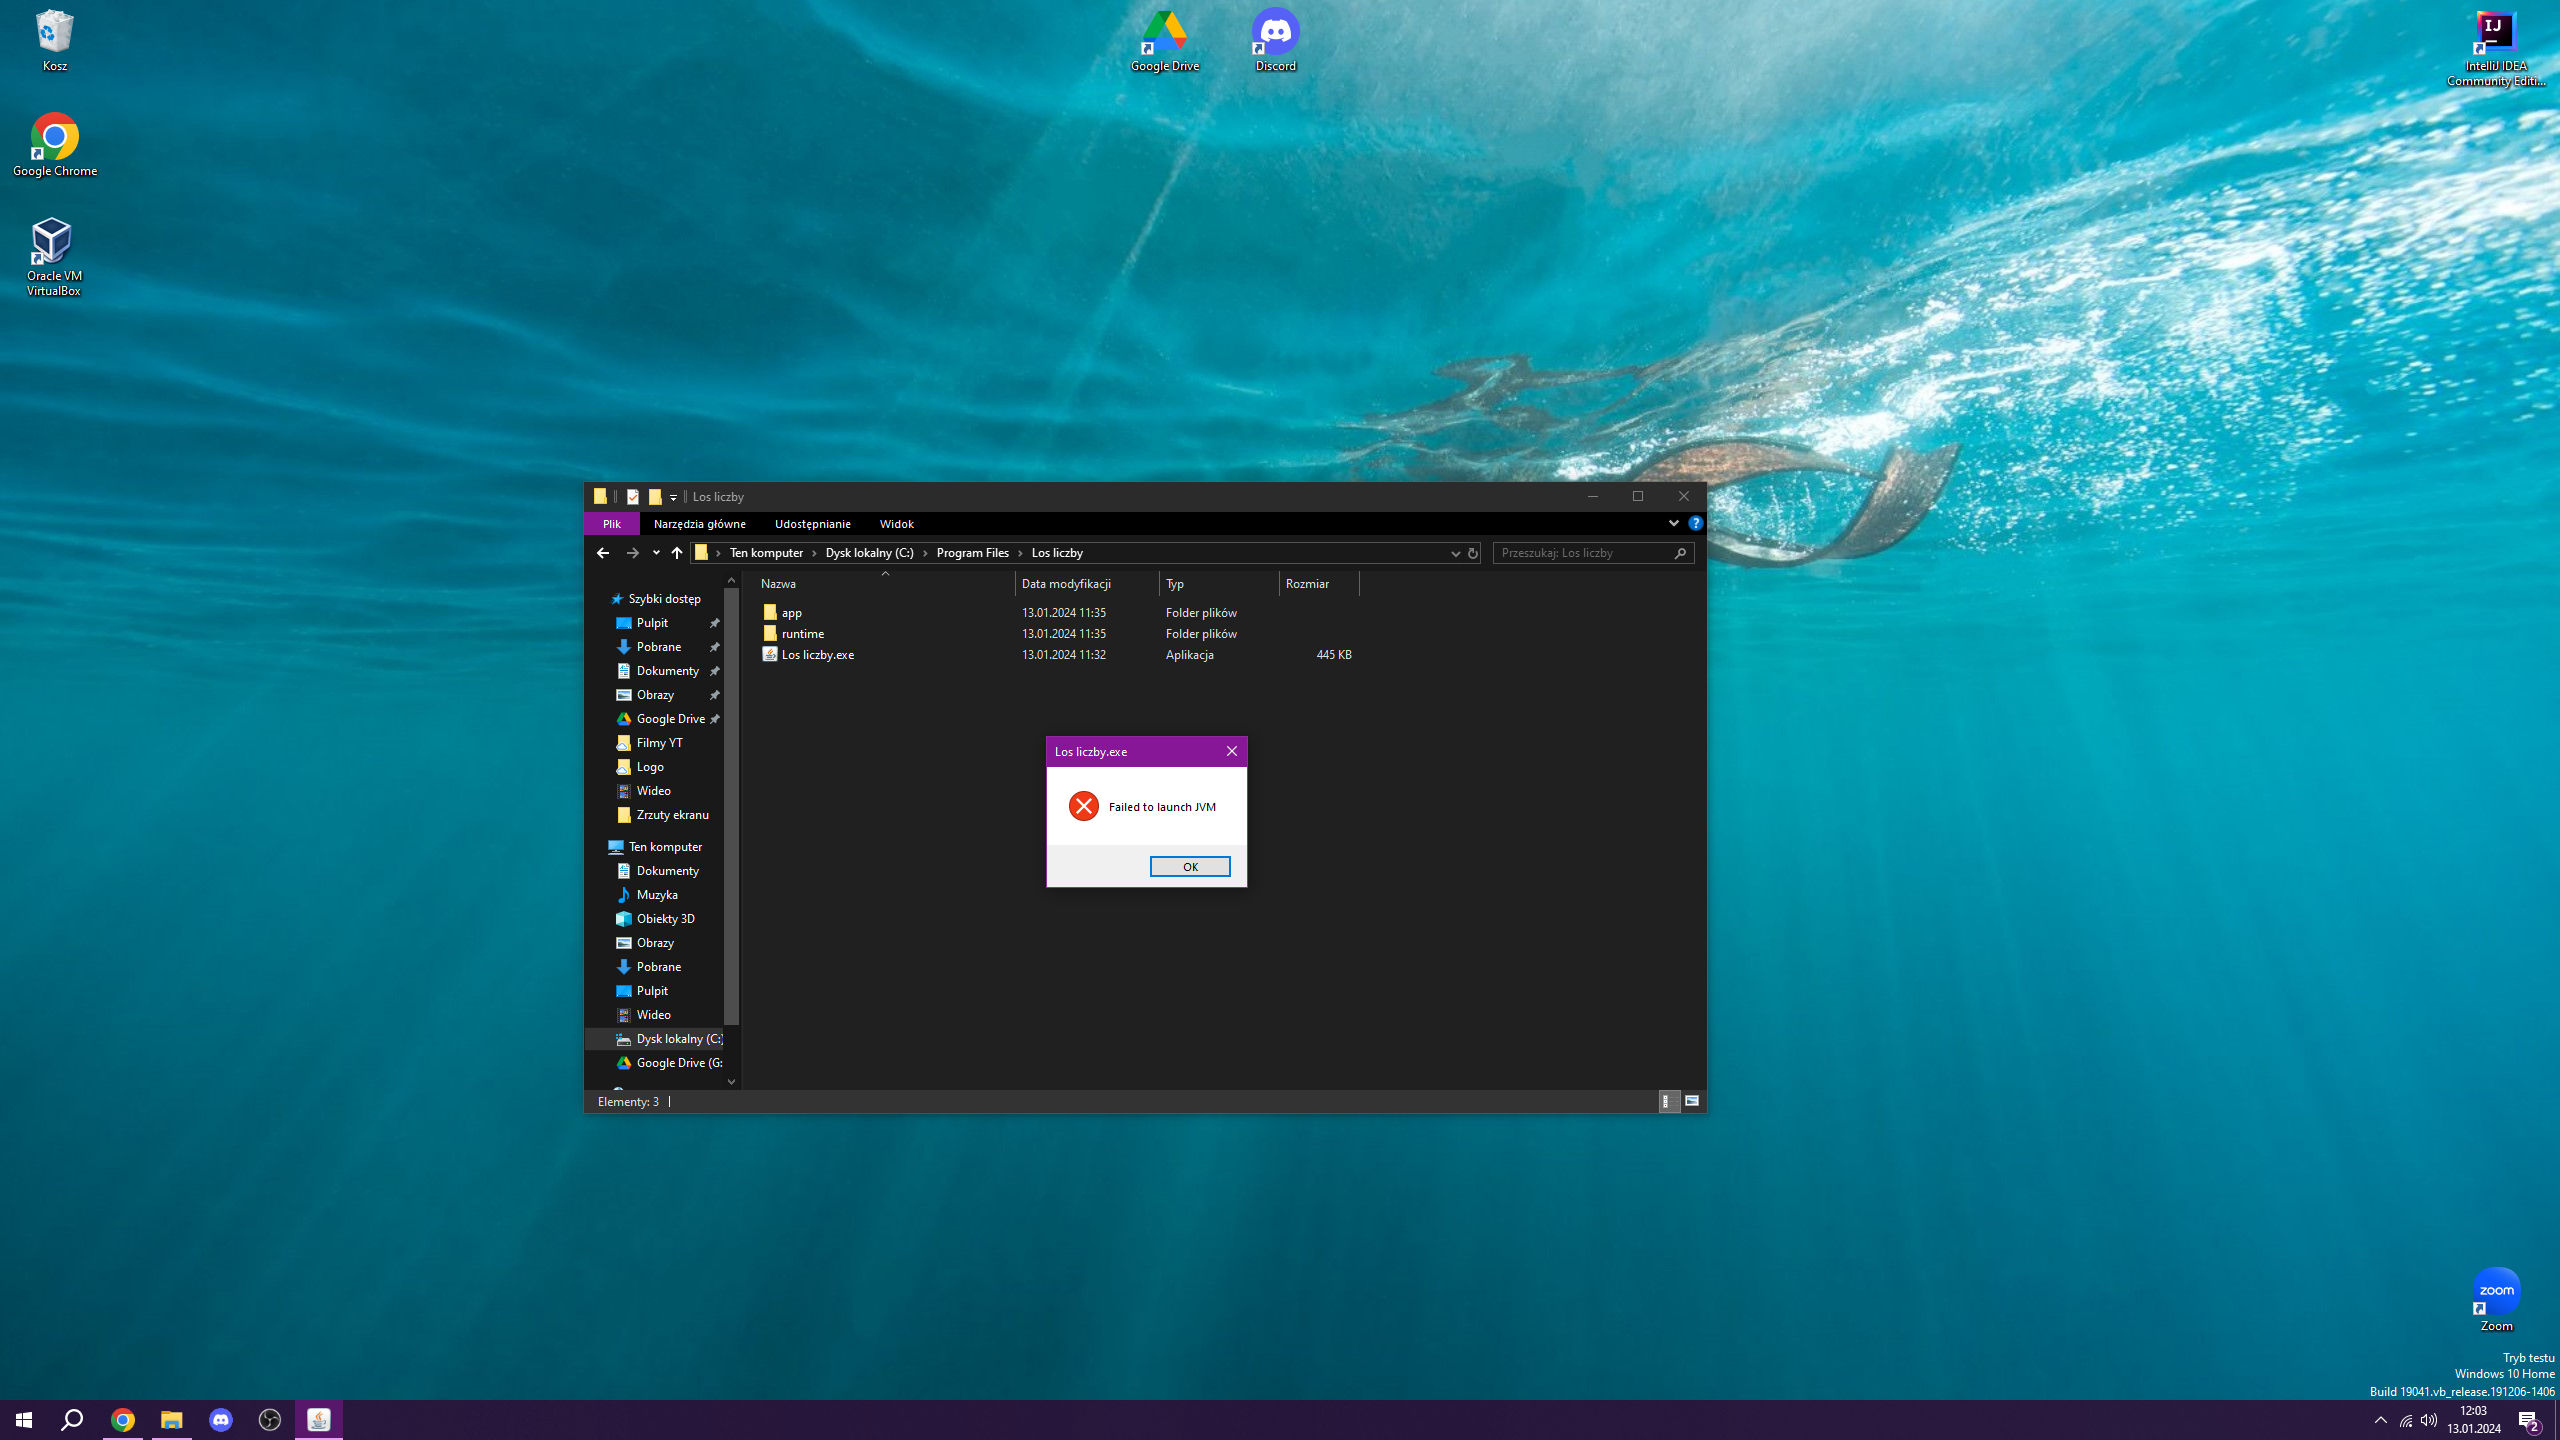The height and width of the screenshot is (1440, 2560).
Task: Click Program Files in the breadcrumb path
Action: coord(972,552)
